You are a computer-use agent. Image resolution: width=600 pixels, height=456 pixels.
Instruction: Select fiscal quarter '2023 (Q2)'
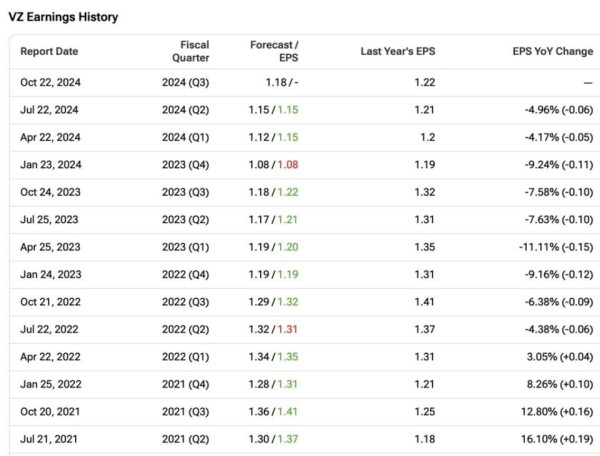point(186,220)
